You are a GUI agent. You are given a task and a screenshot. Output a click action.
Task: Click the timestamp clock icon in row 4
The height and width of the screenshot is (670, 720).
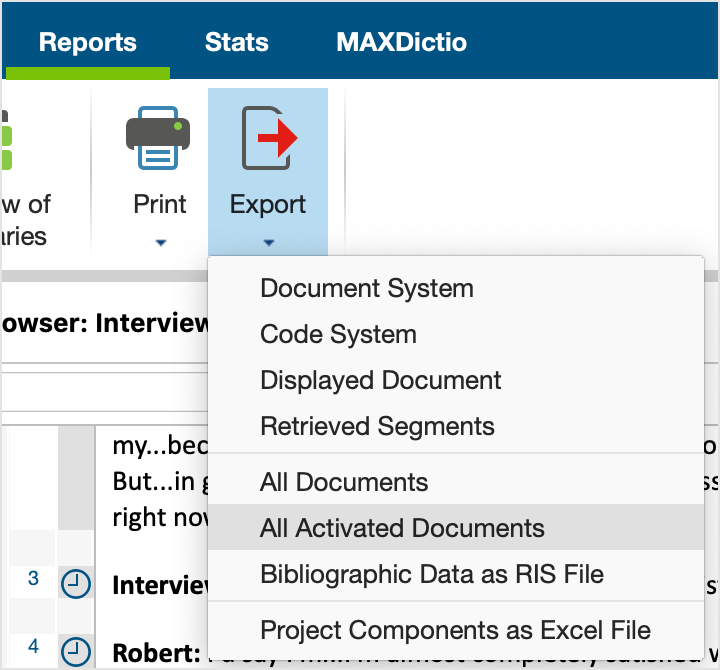click(x=76, y=651)
